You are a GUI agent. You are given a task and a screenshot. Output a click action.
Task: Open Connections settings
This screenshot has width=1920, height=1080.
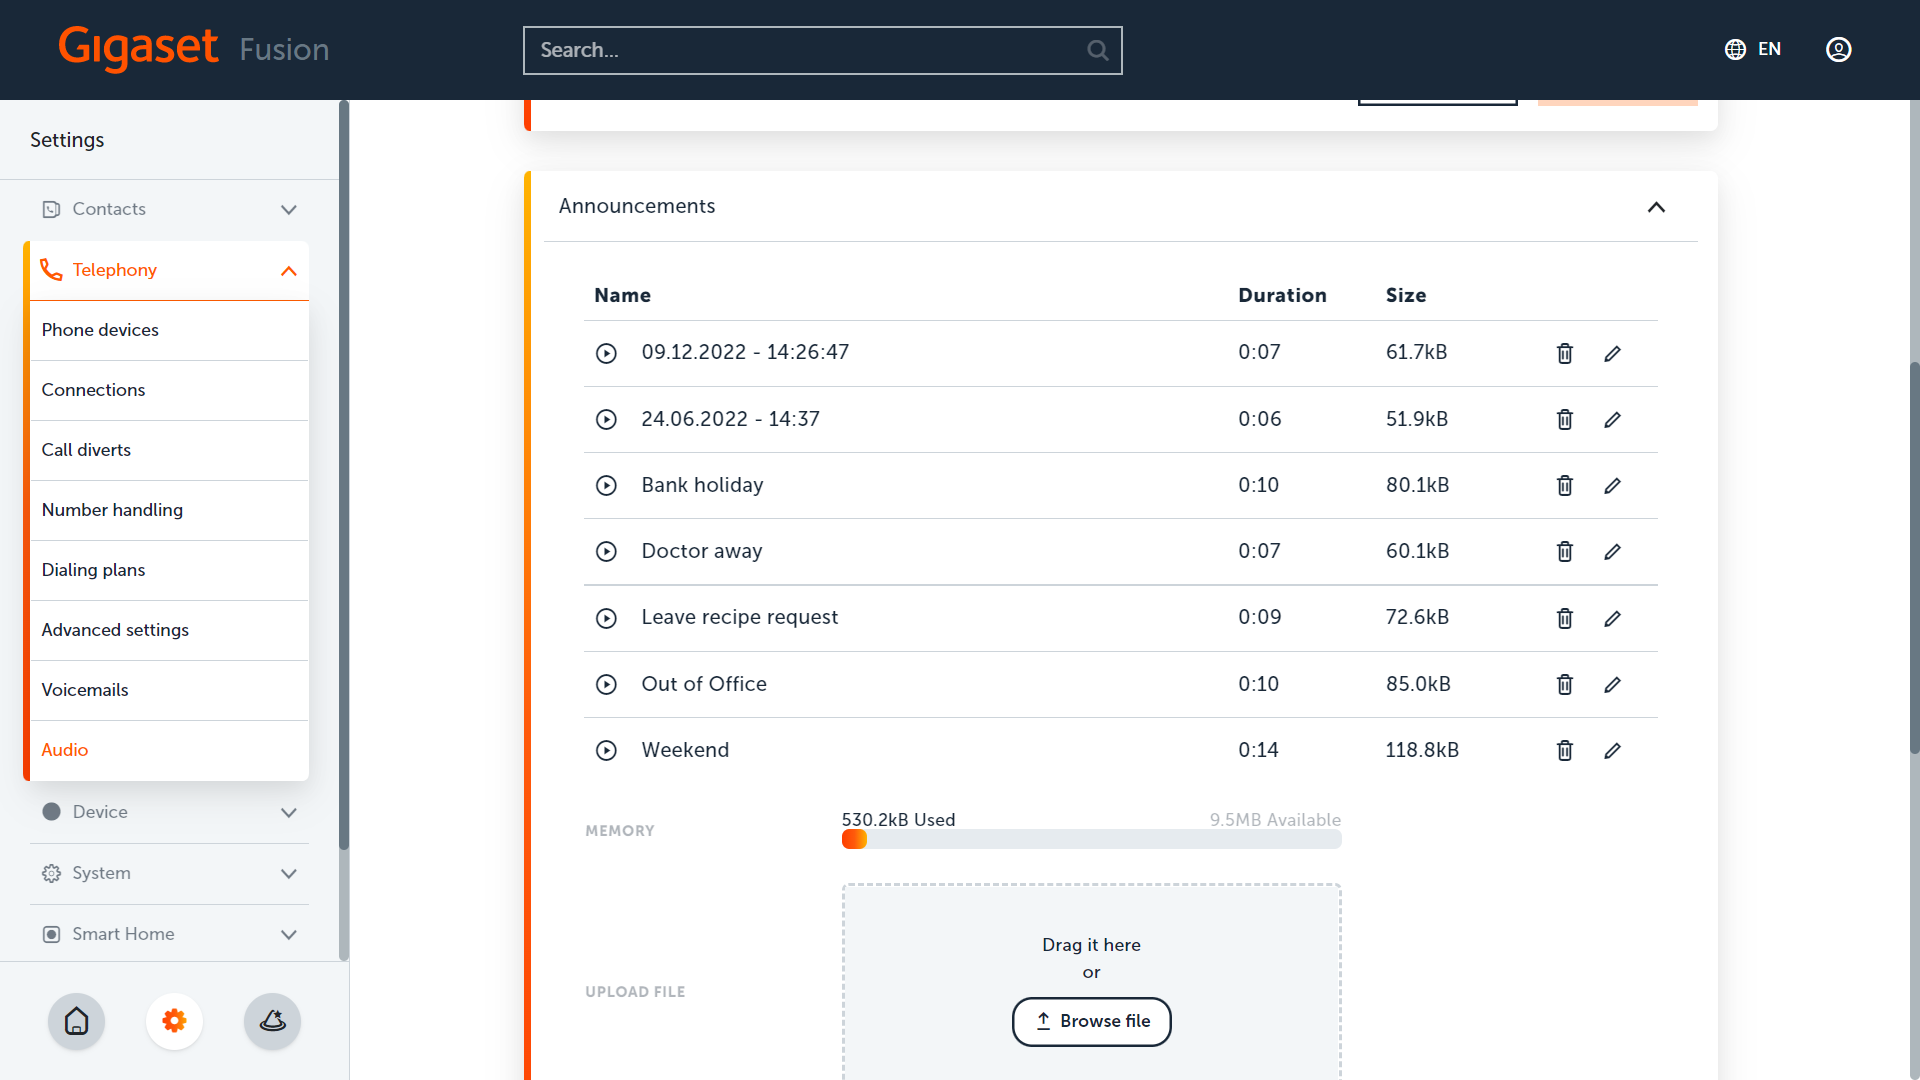(x=169, y=390)
